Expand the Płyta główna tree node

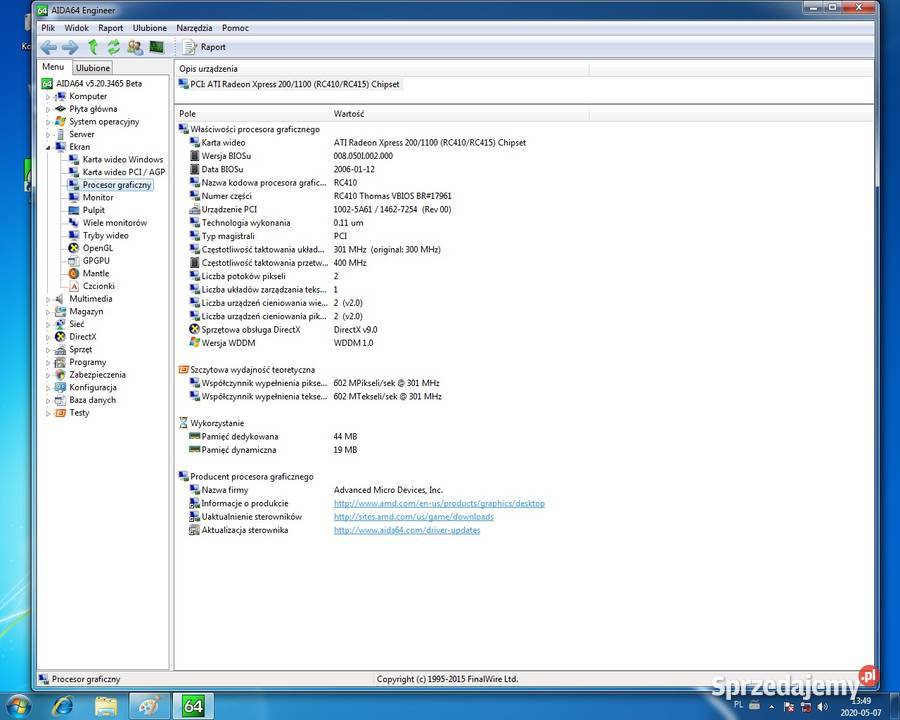pyautogui.click(x=48, y=110)
